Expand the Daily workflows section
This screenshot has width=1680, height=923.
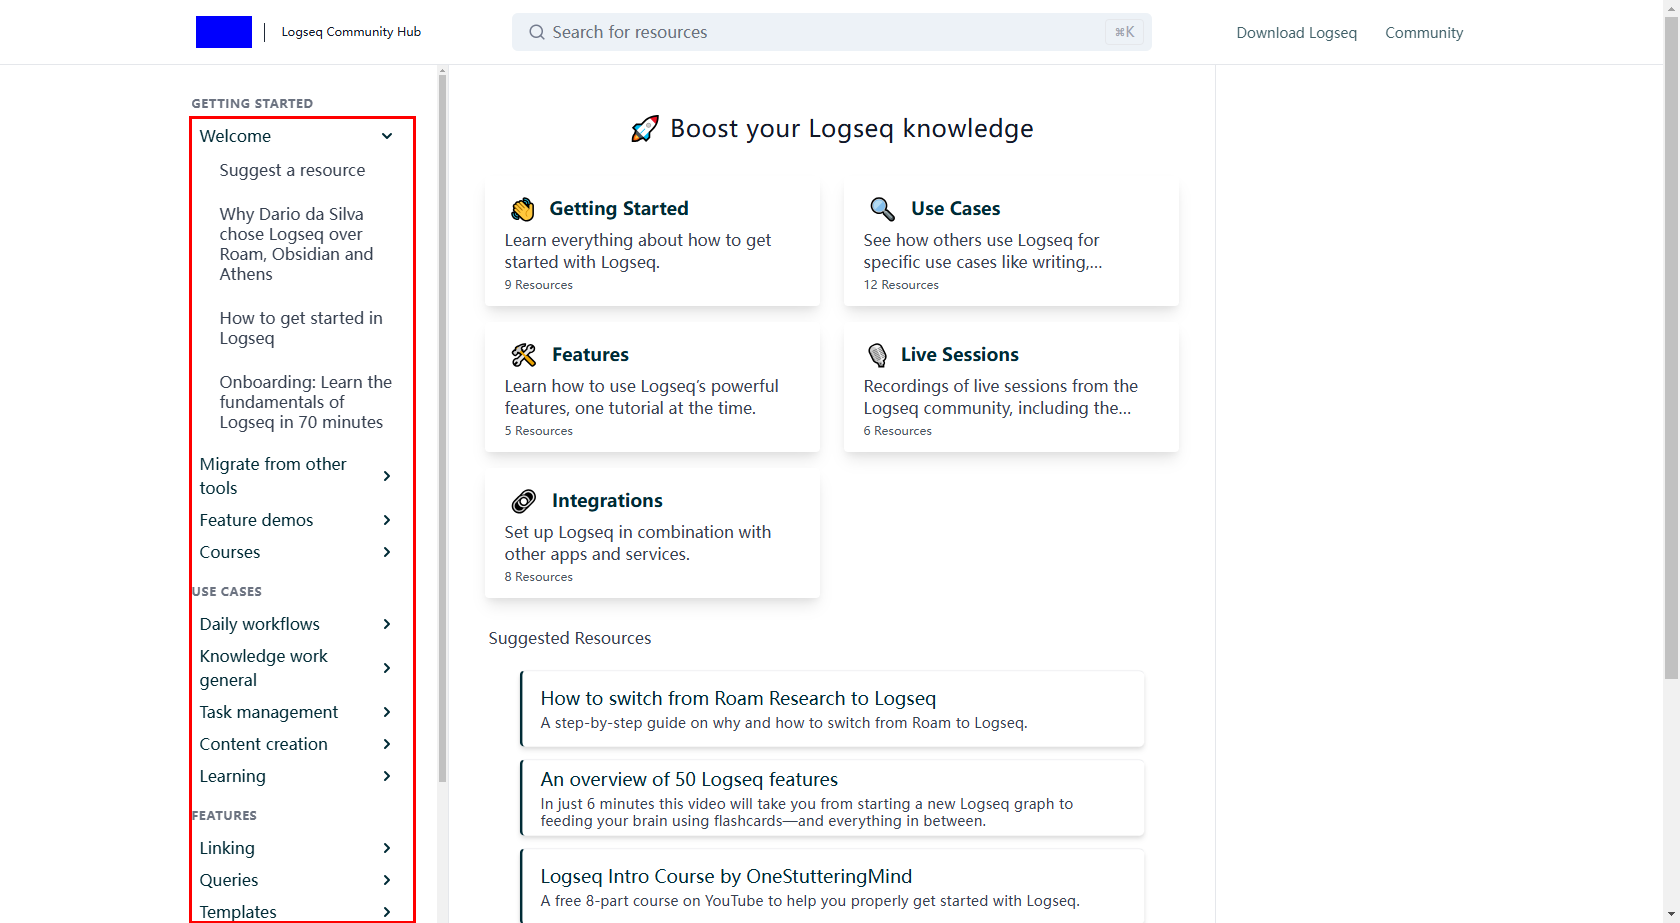387,624
